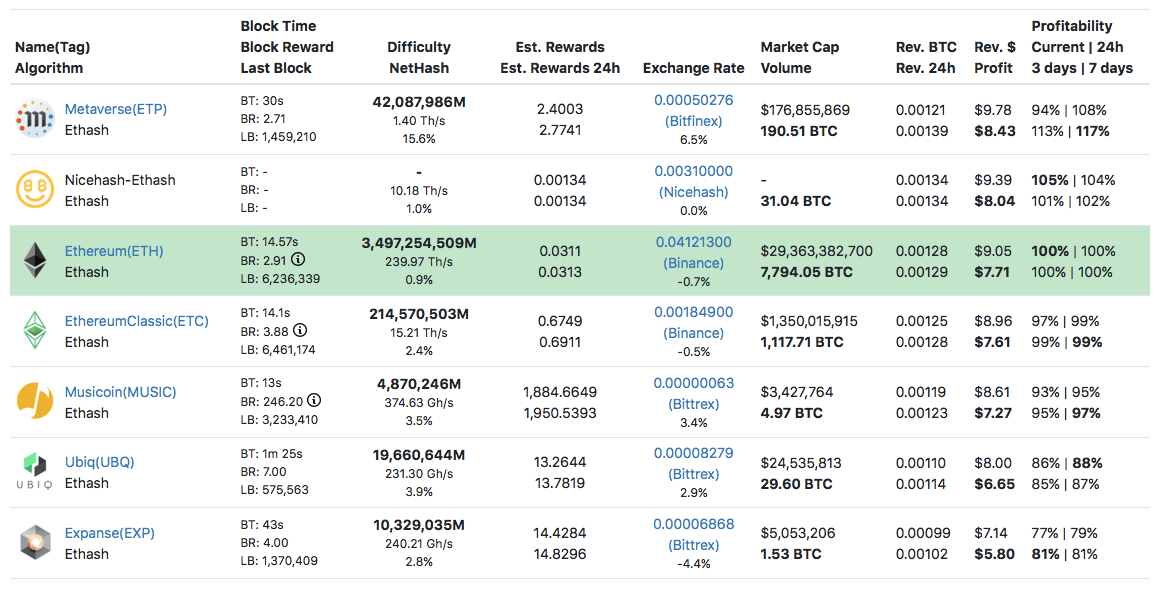Image resolution: width=1160 pixels, height=589 pixels.
Task: Click Expanse Bittrex exchange rate 0.00006868
Action: coord(693,524)
